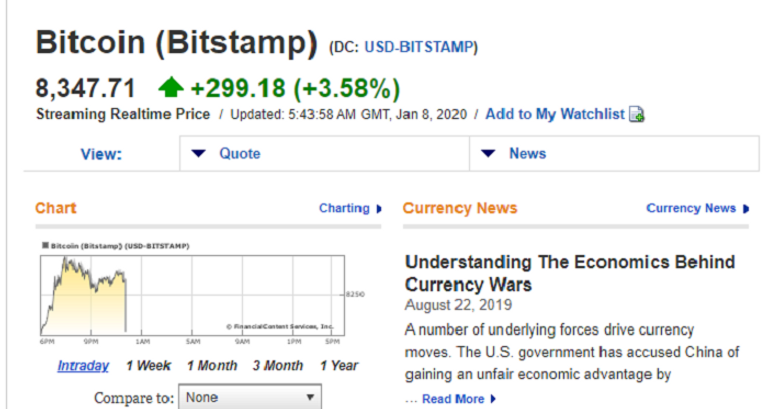The height and width of the screenshot is (409, 768).
Task: Show the 1 Year chart range
Action: pos(339,365)
